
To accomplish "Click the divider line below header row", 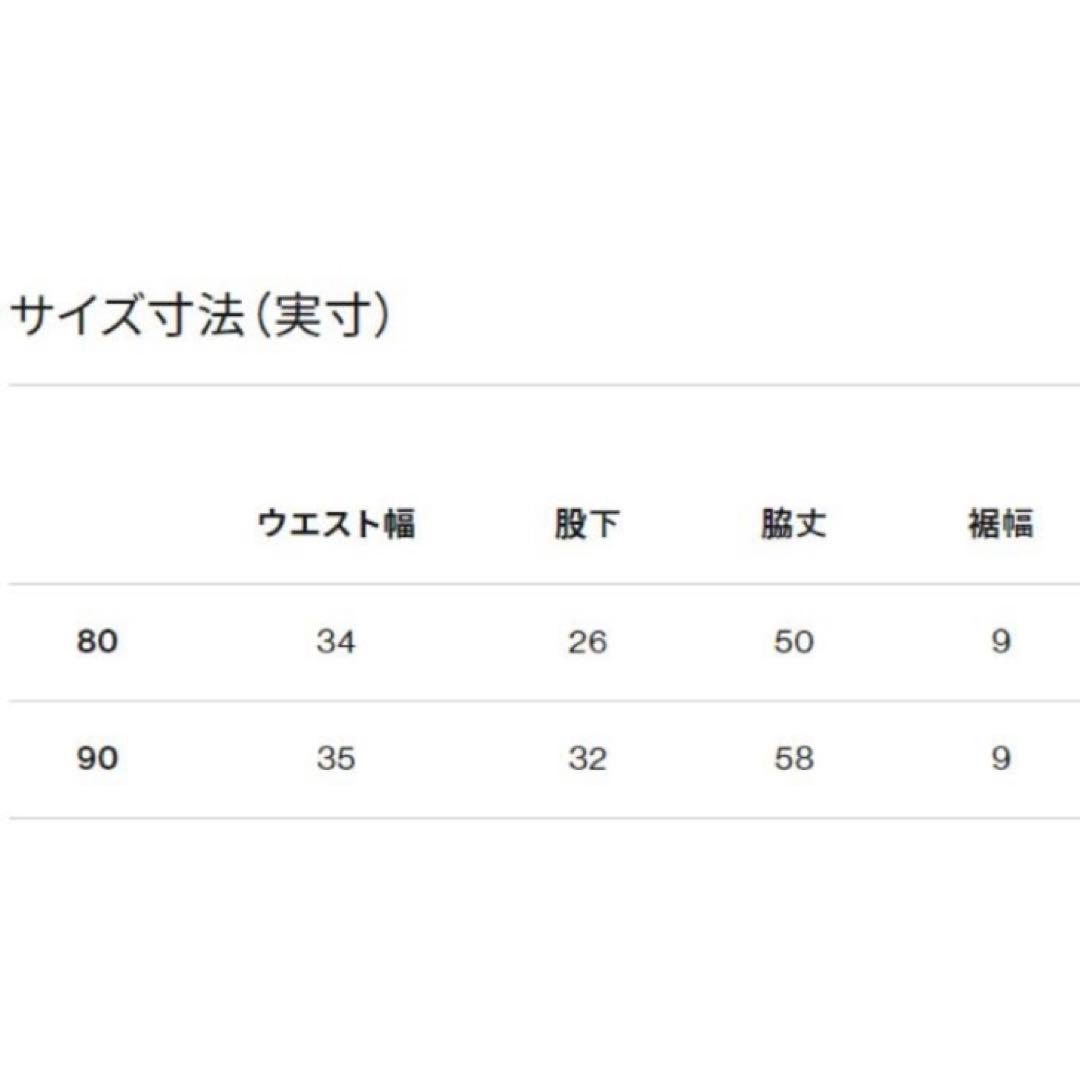I will [544, 584].
